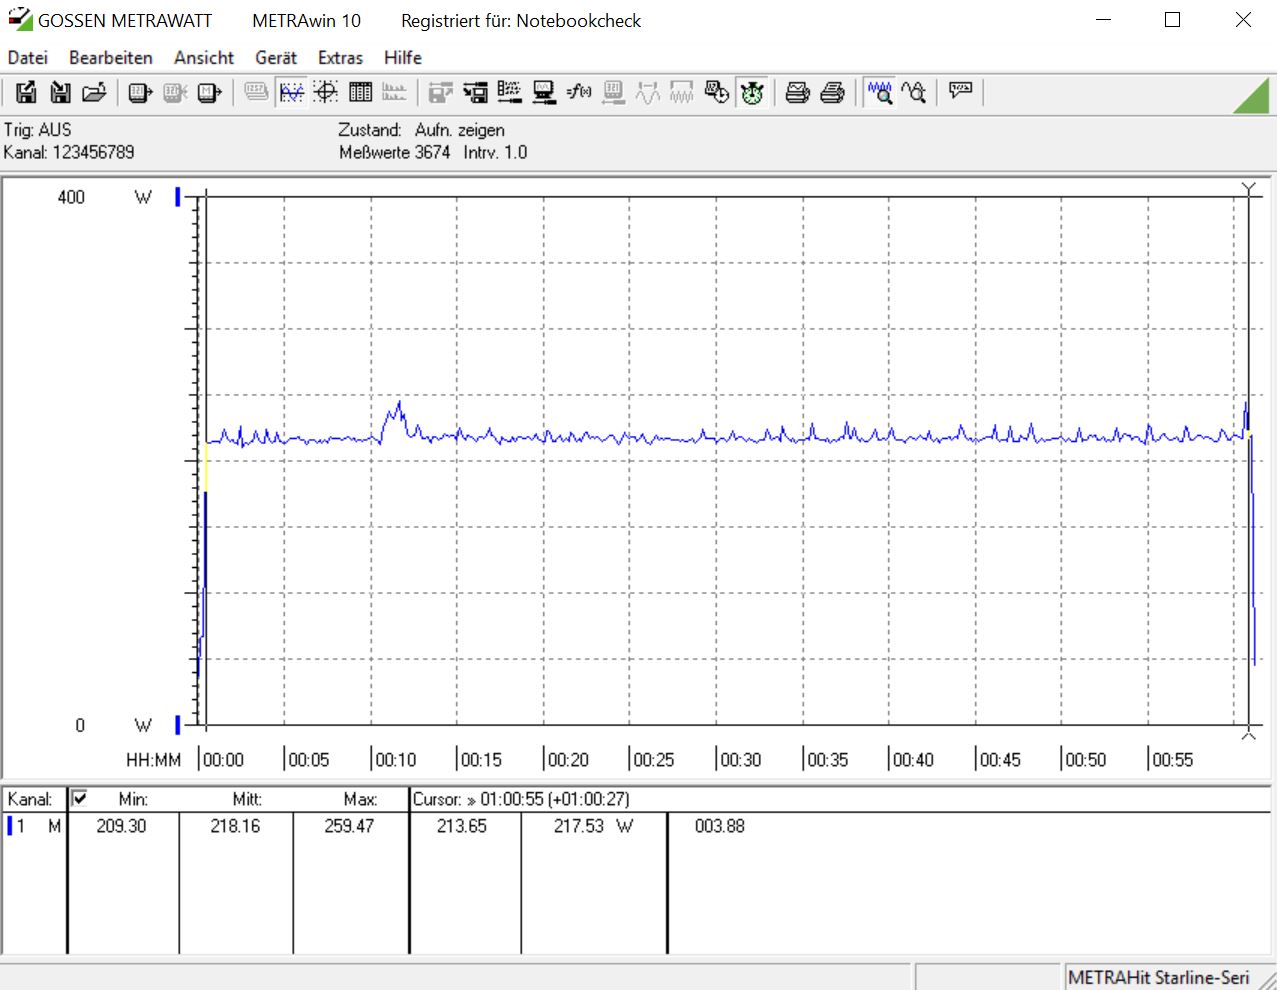This screenshot has width=1277, height=990.
Task: Click the clock schedule timer icon
Action: point(717,93)
